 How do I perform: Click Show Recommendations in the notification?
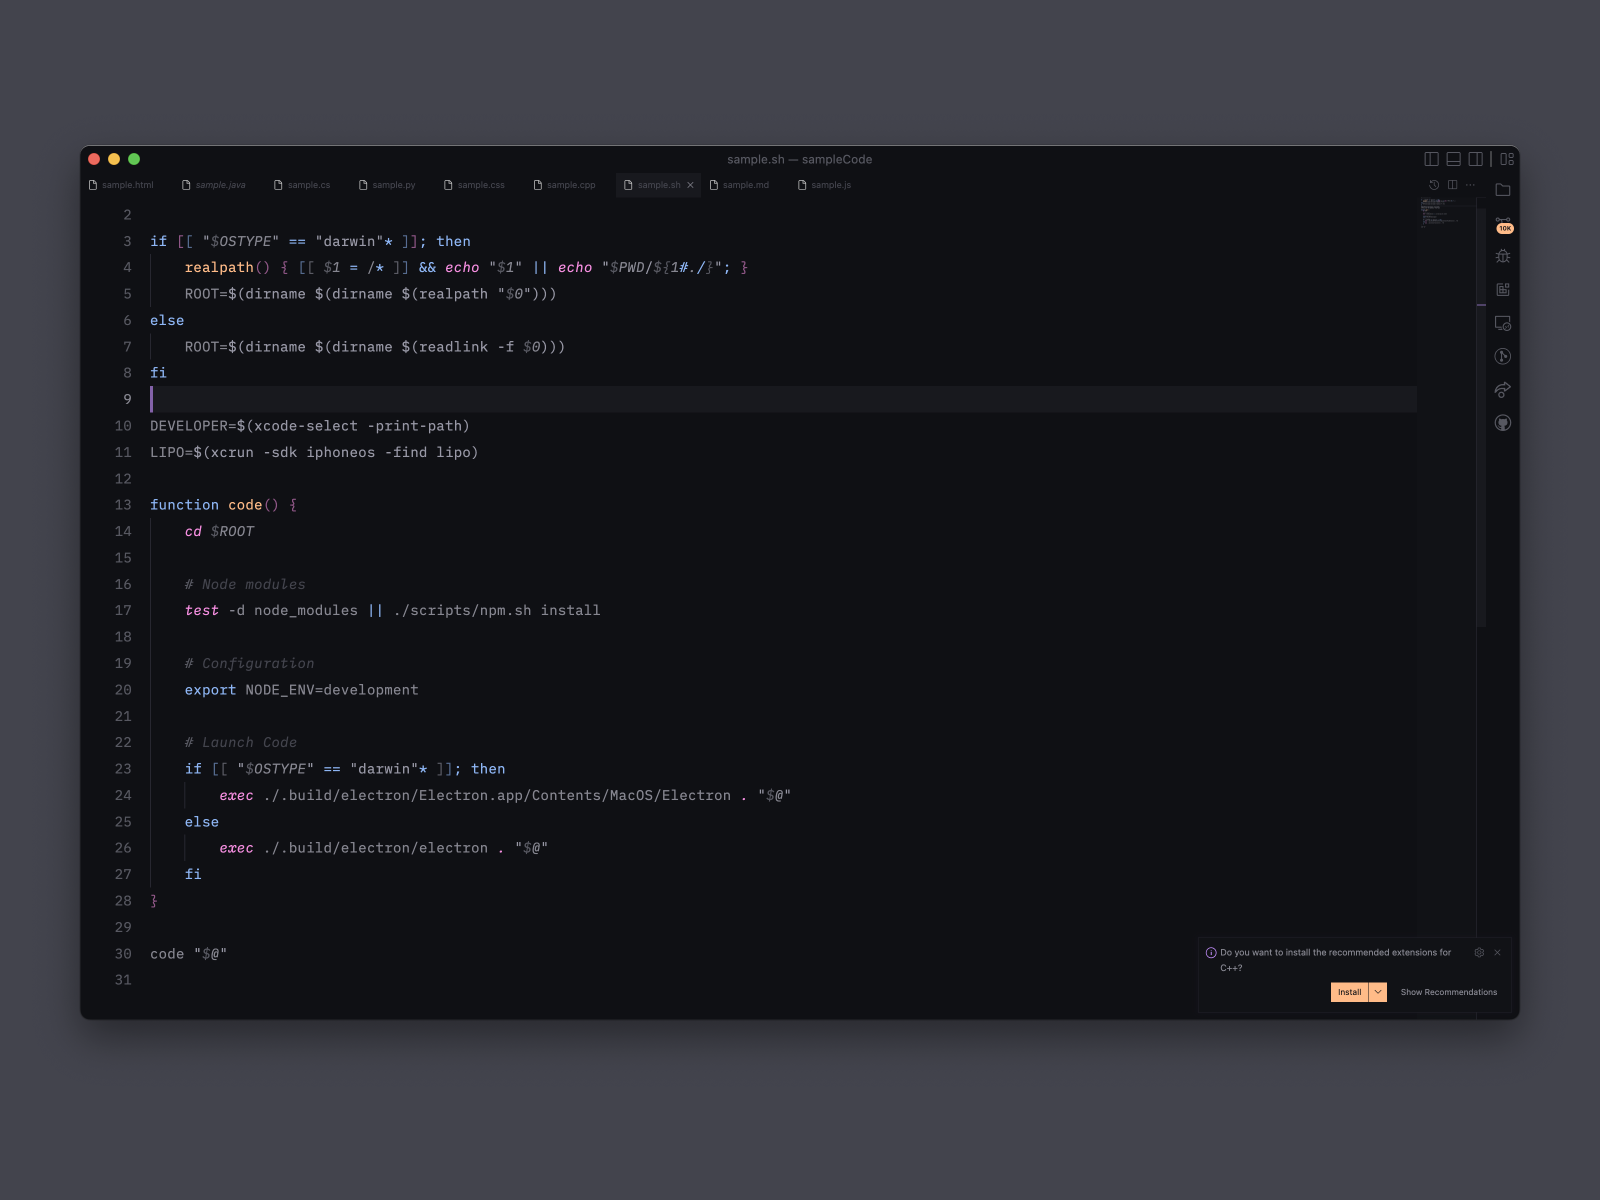[x=1448, y=992]
